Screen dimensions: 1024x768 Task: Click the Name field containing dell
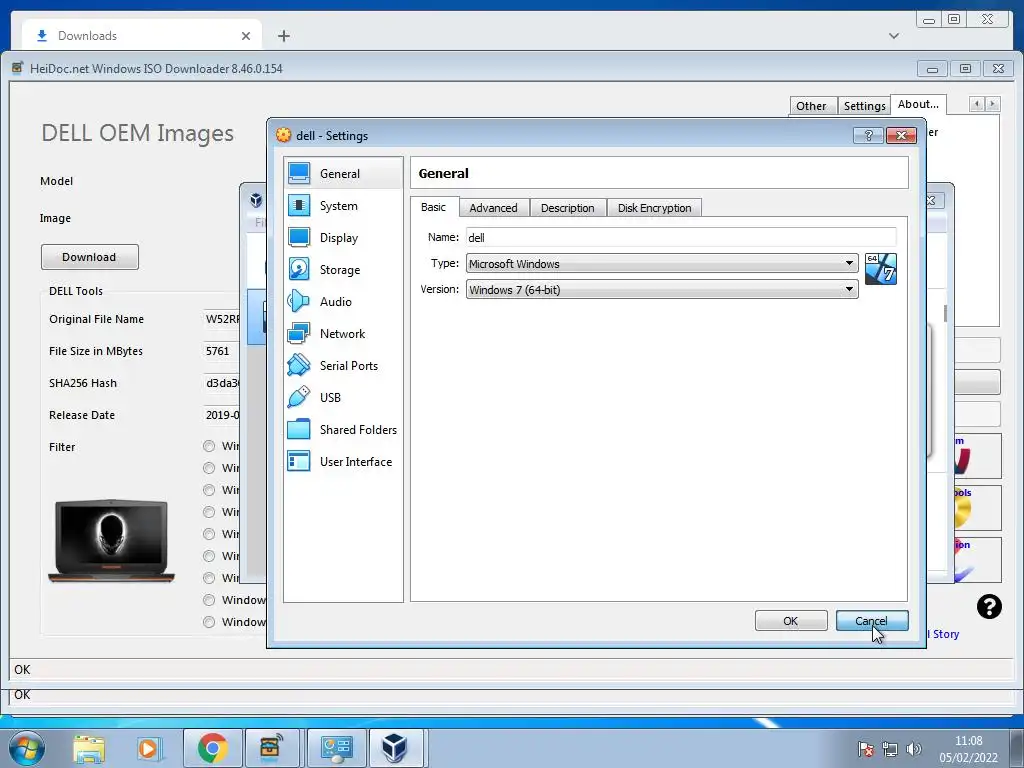681,237
